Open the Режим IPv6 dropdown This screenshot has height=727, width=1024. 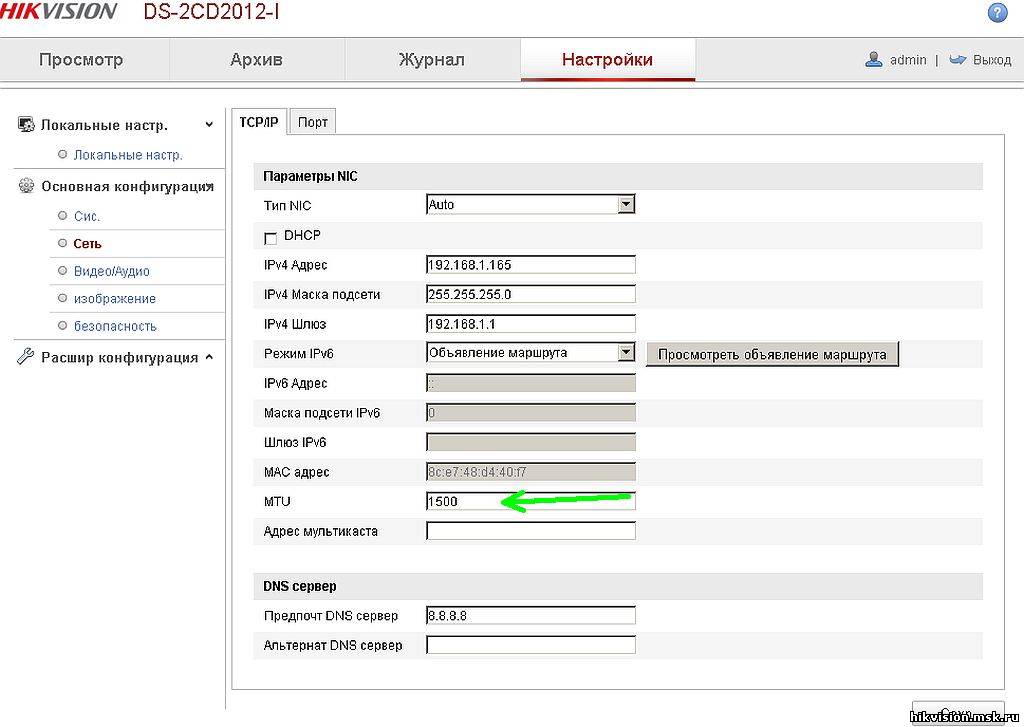point(626,353)
